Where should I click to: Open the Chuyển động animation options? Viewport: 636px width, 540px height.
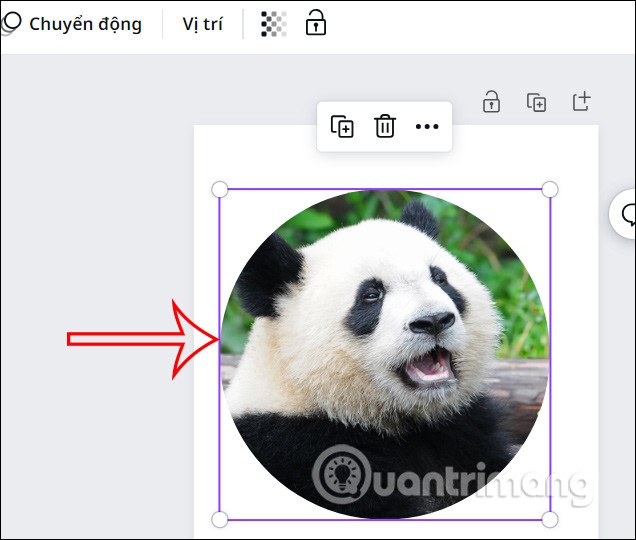74,24
